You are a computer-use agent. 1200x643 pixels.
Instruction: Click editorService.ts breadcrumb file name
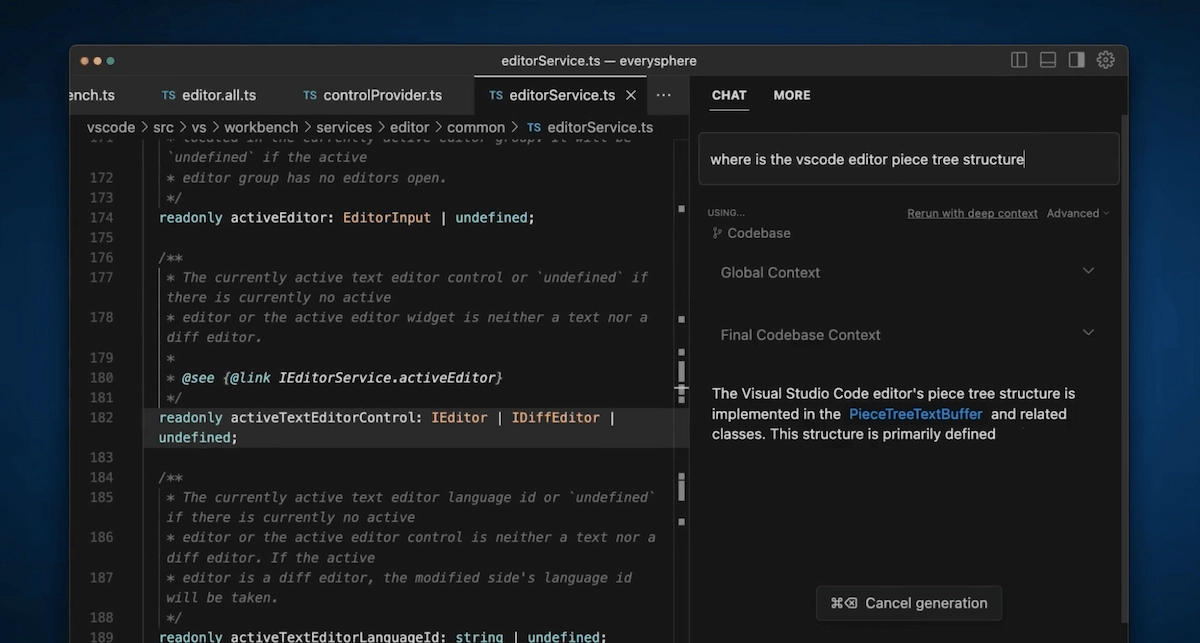pyautogui.click(x=600, y=127)
